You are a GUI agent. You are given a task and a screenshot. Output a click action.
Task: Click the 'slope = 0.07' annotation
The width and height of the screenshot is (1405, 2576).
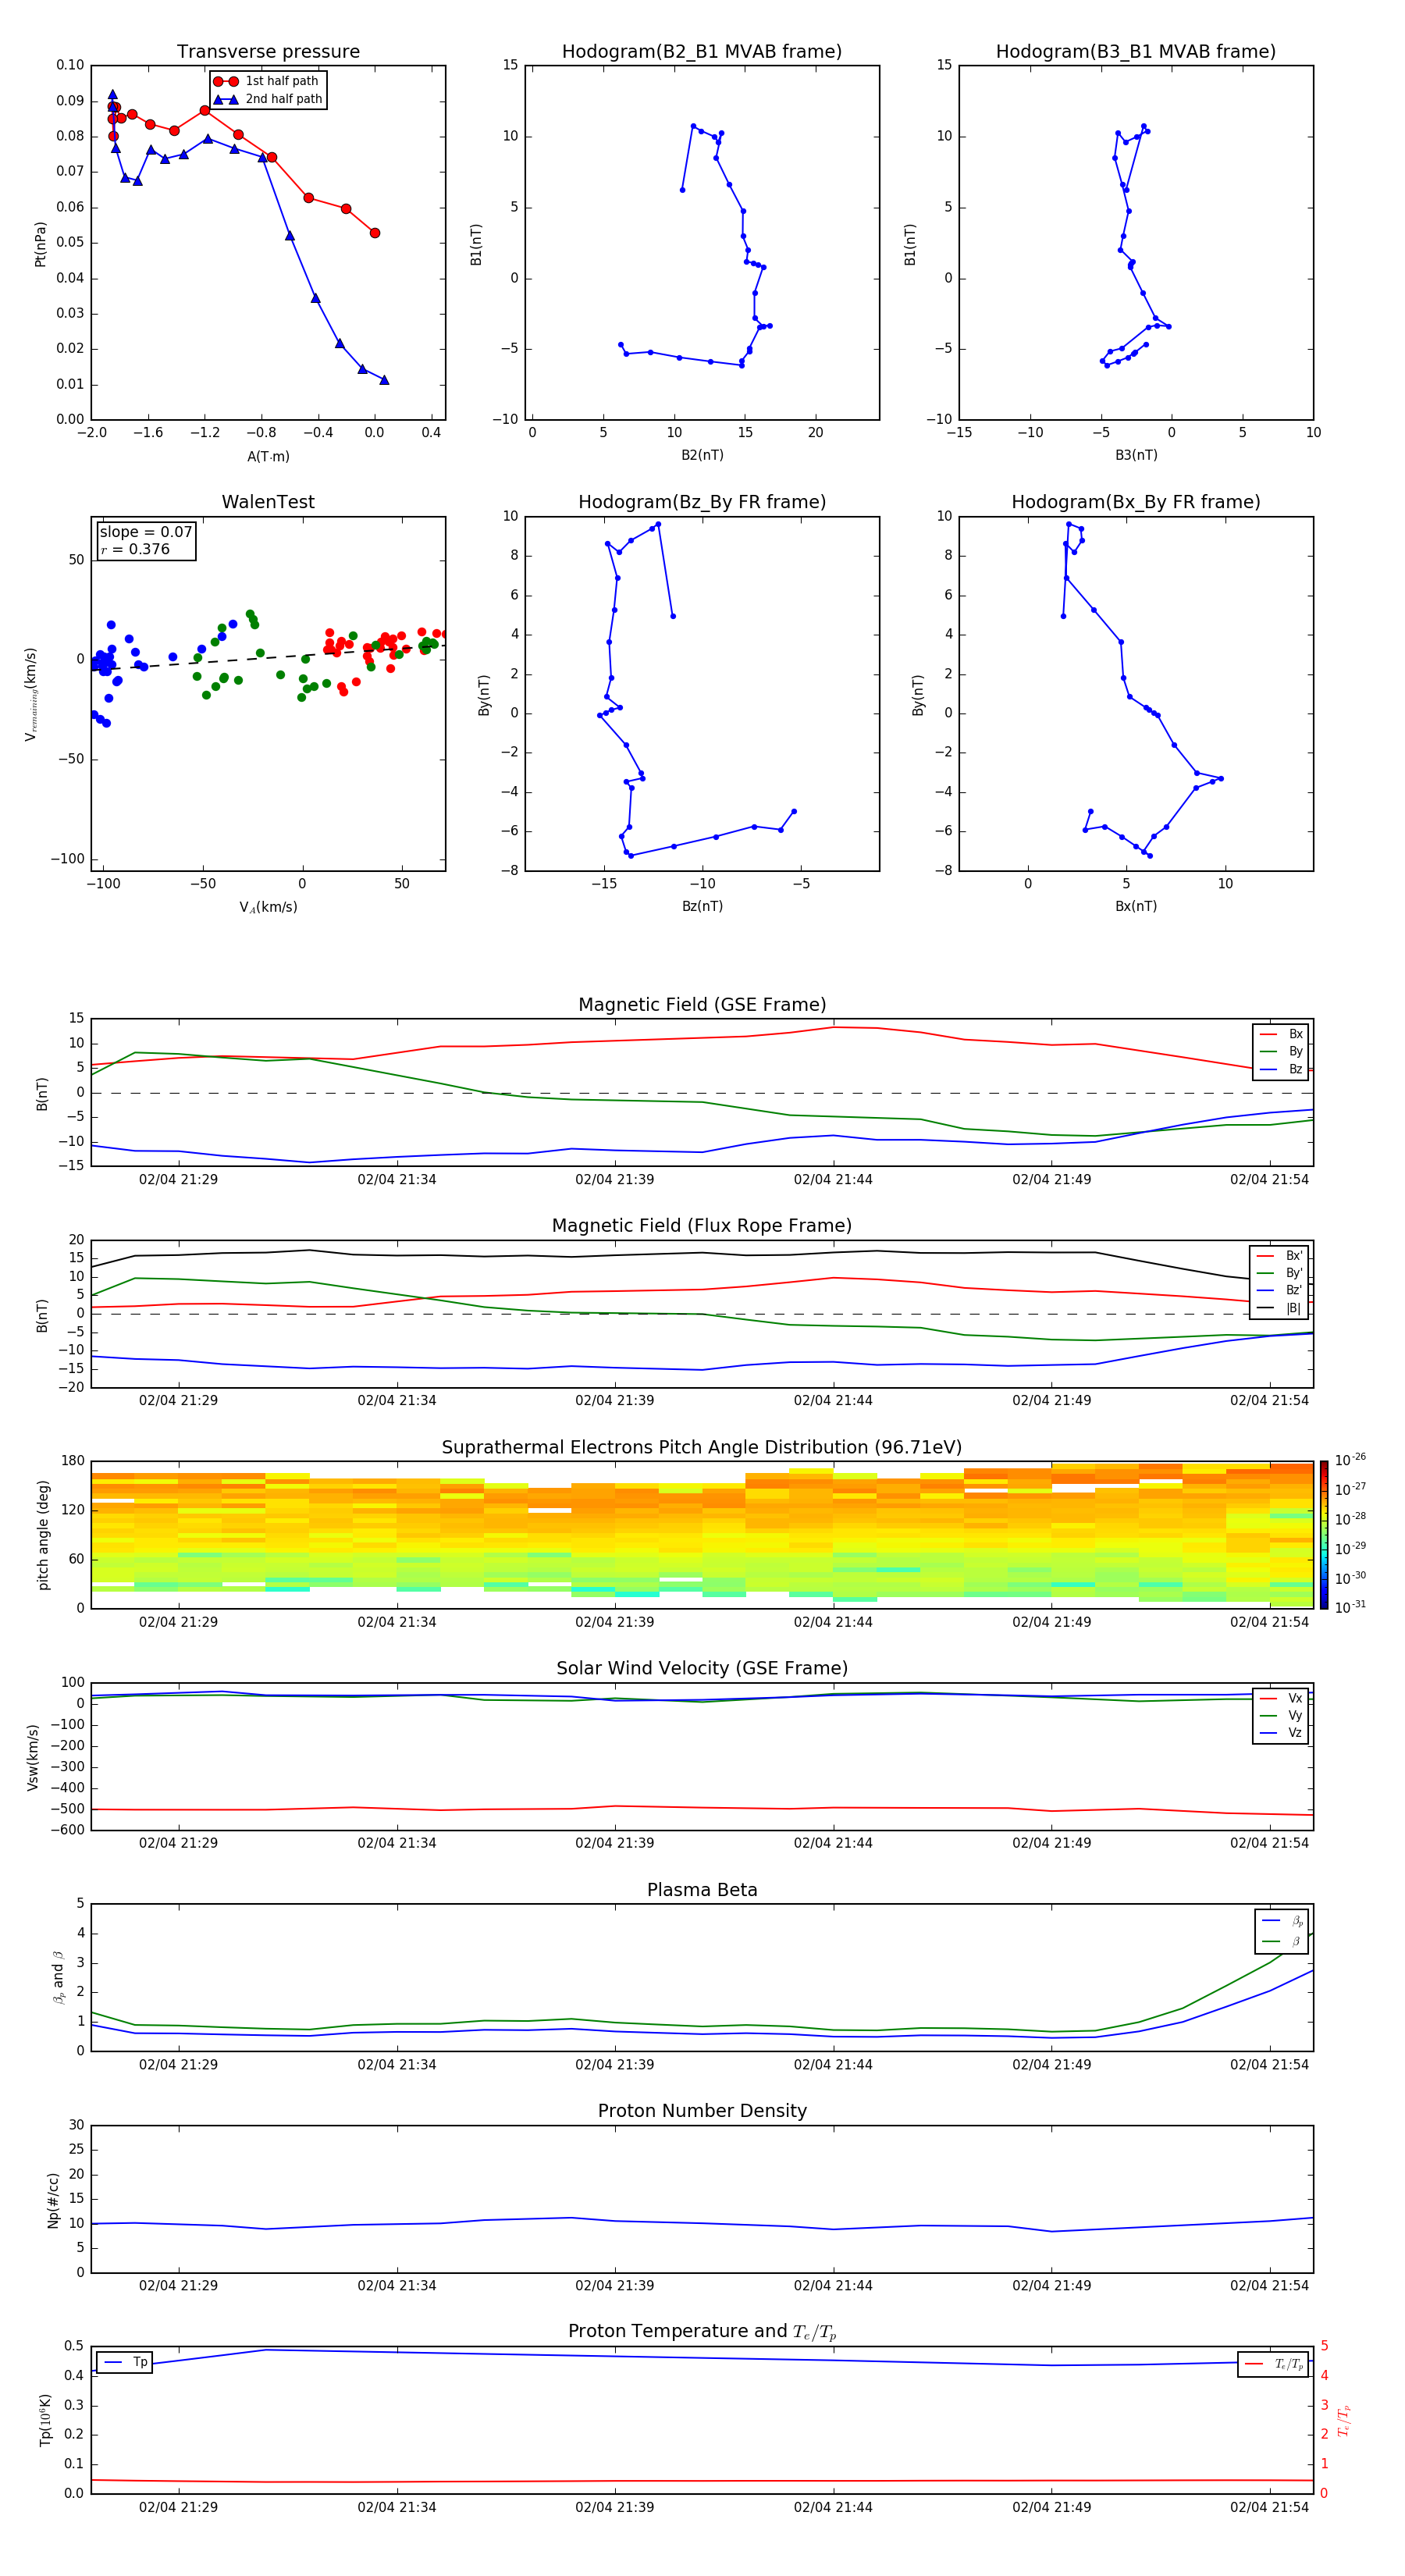pyautogui.click(x=146, y=532)
